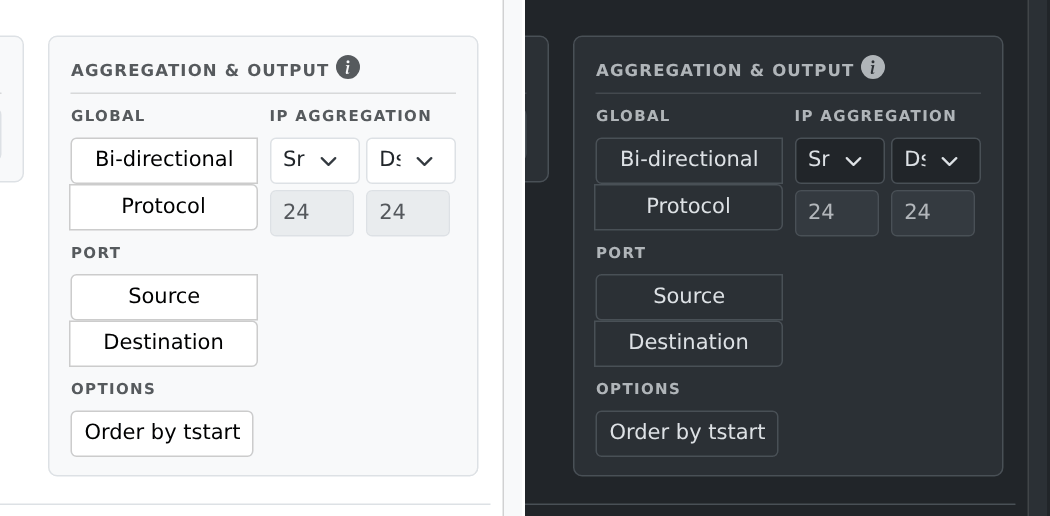Open Dst IP aggregation dropdown, light panel
Viewport: 1050px width, 516px height.
click(411, 161)
